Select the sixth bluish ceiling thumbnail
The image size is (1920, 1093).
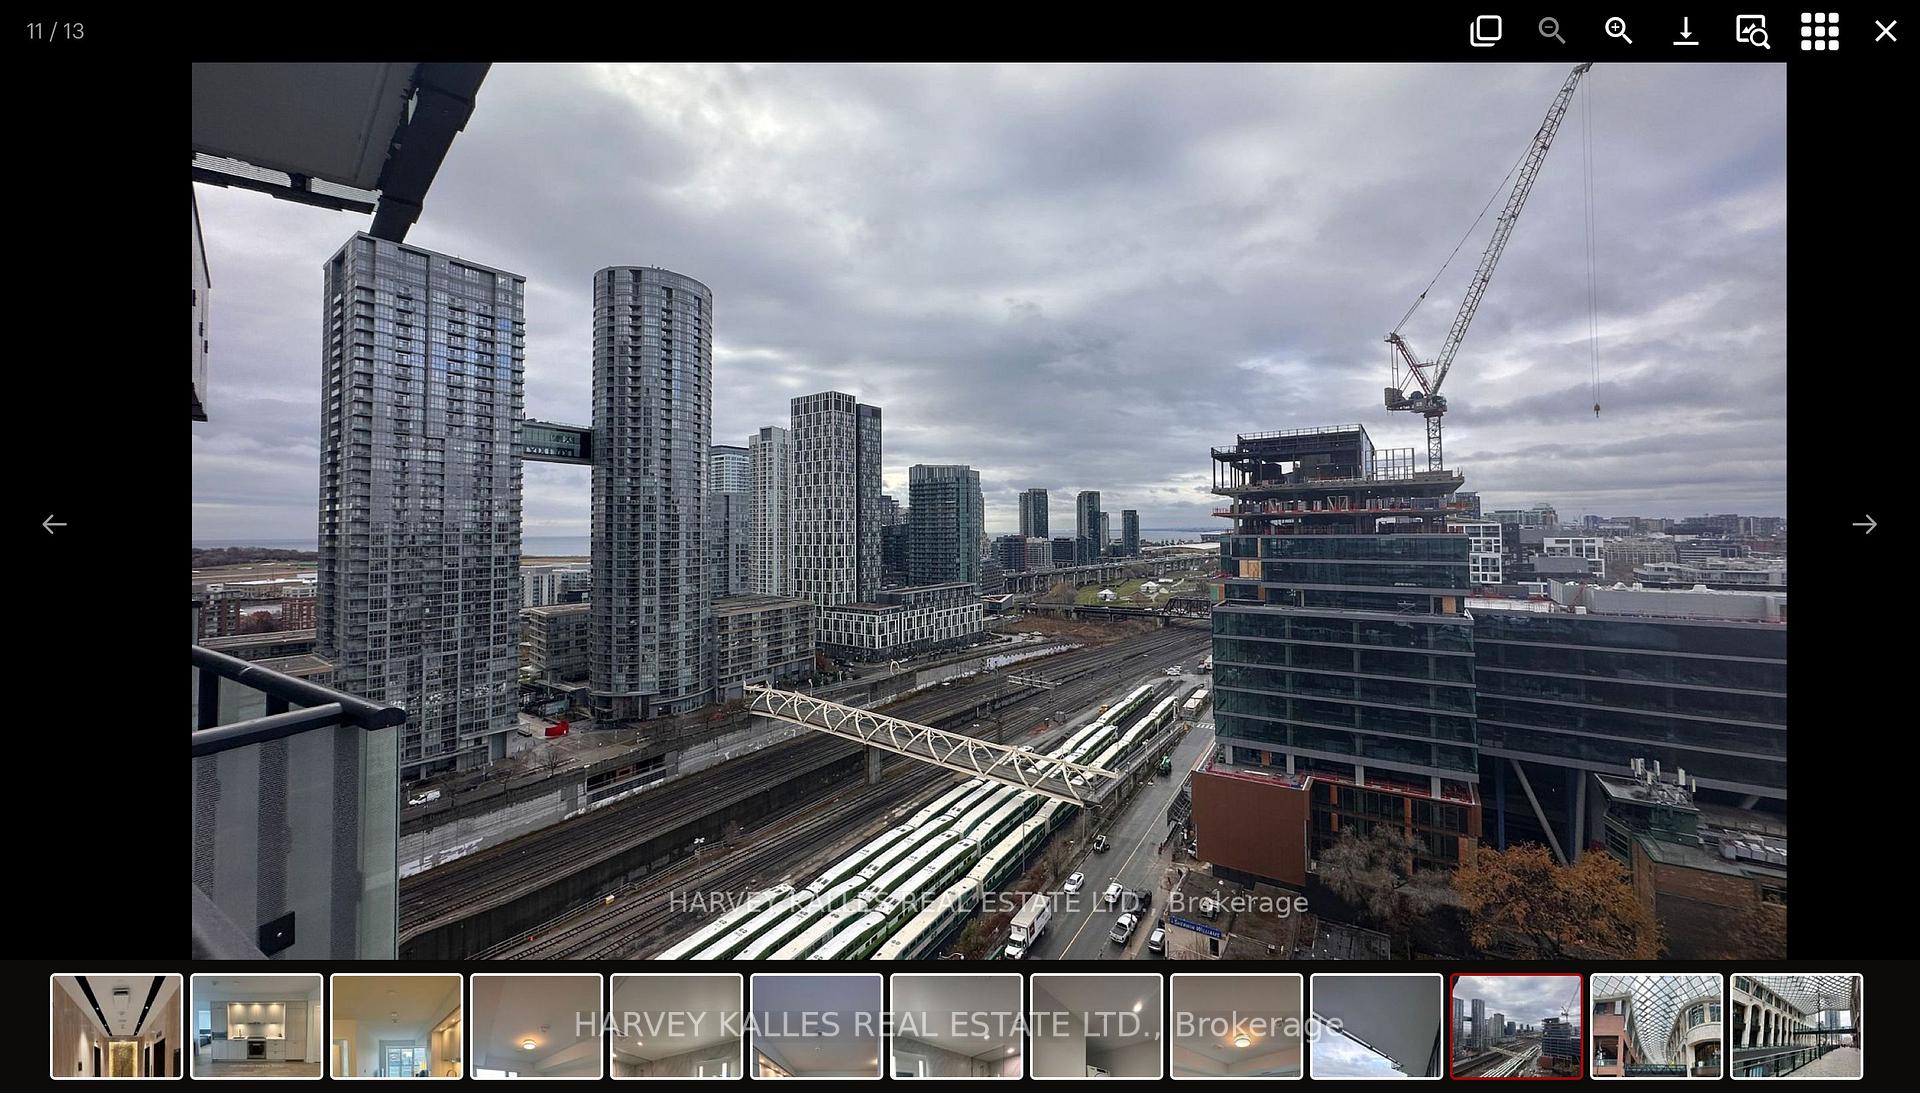(816, 1026)
